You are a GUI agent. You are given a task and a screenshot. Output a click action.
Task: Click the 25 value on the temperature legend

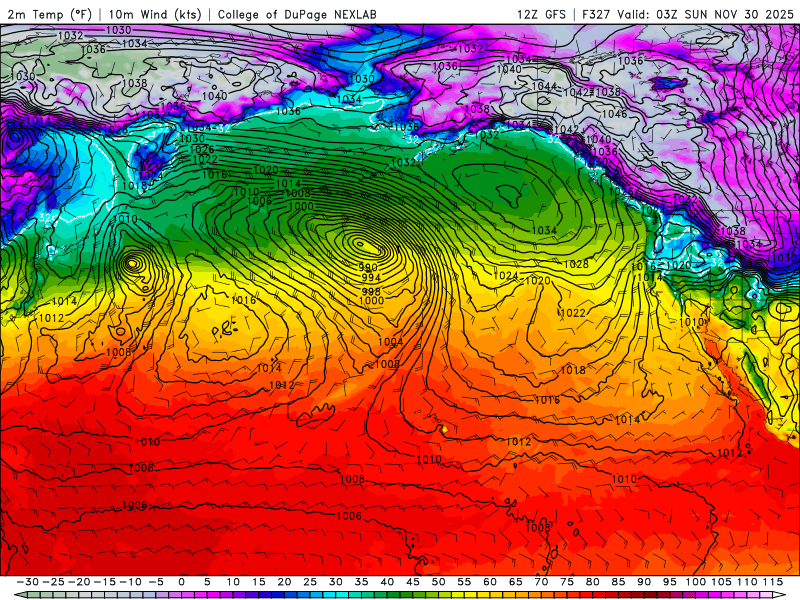pos(310,582)
